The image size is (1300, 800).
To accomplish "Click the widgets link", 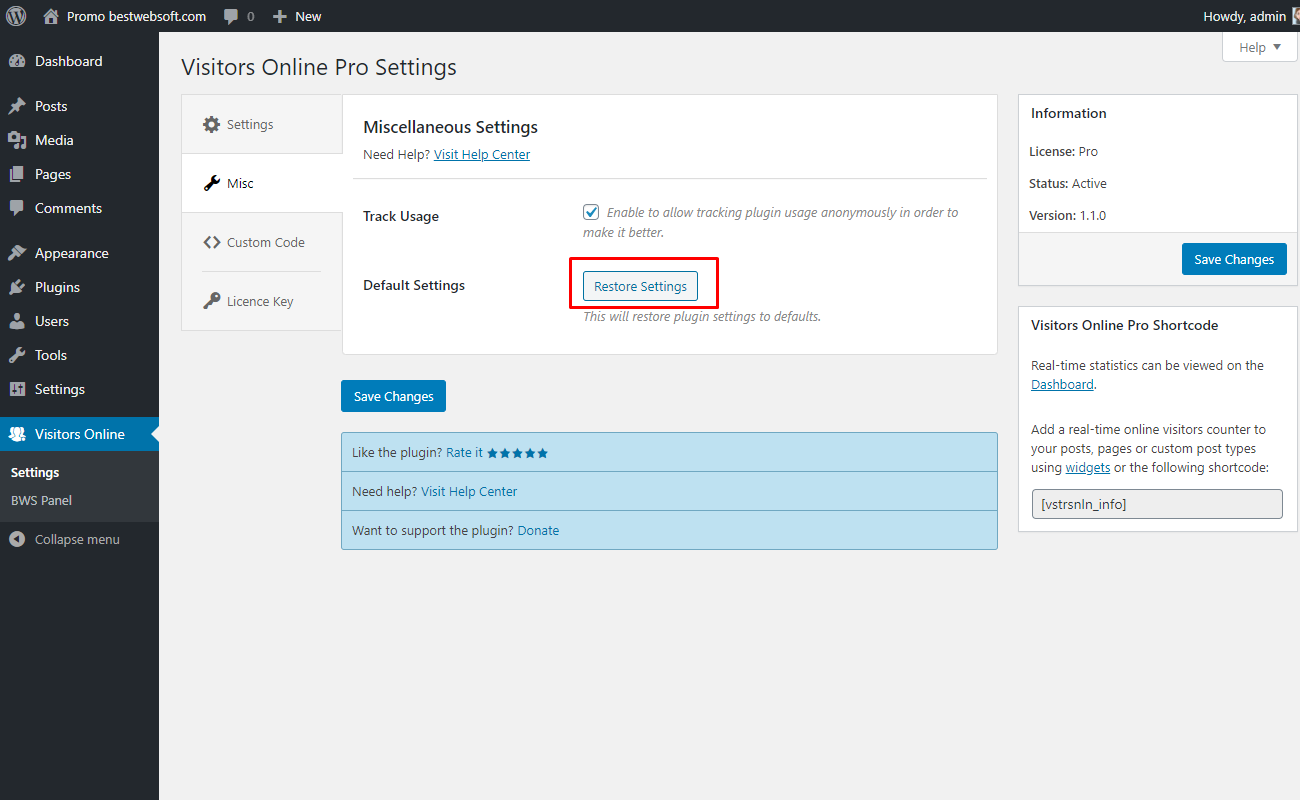I will [1088, 467].
